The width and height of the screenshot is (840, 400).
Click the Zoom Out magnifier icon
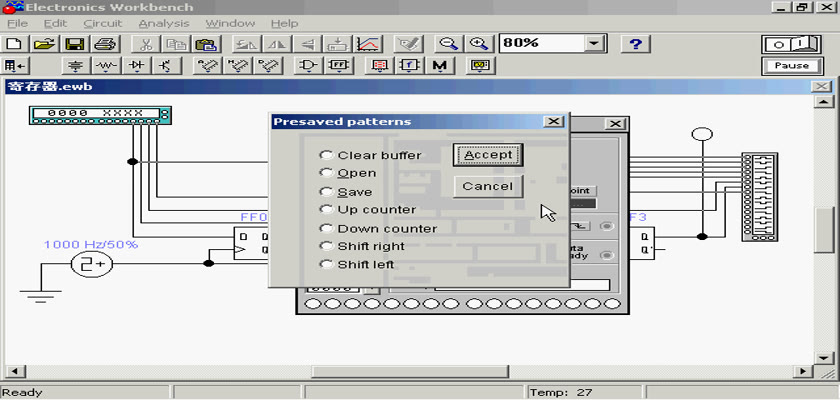[449, 44]
